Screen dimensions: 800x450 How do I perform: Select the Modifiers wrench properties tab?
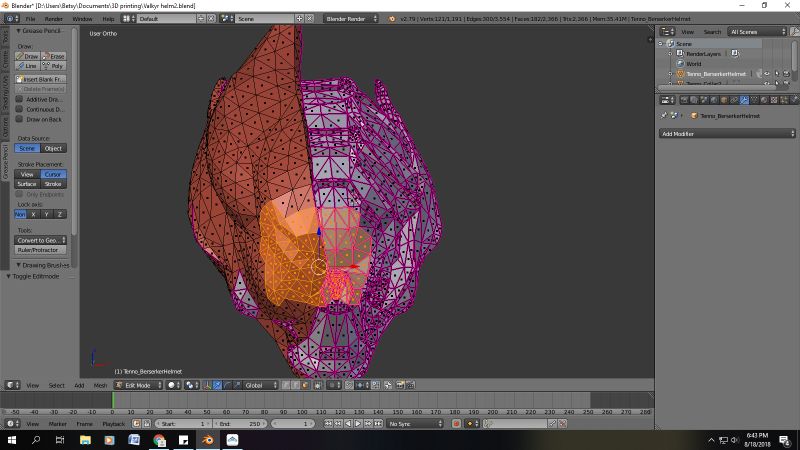point(744,100)
